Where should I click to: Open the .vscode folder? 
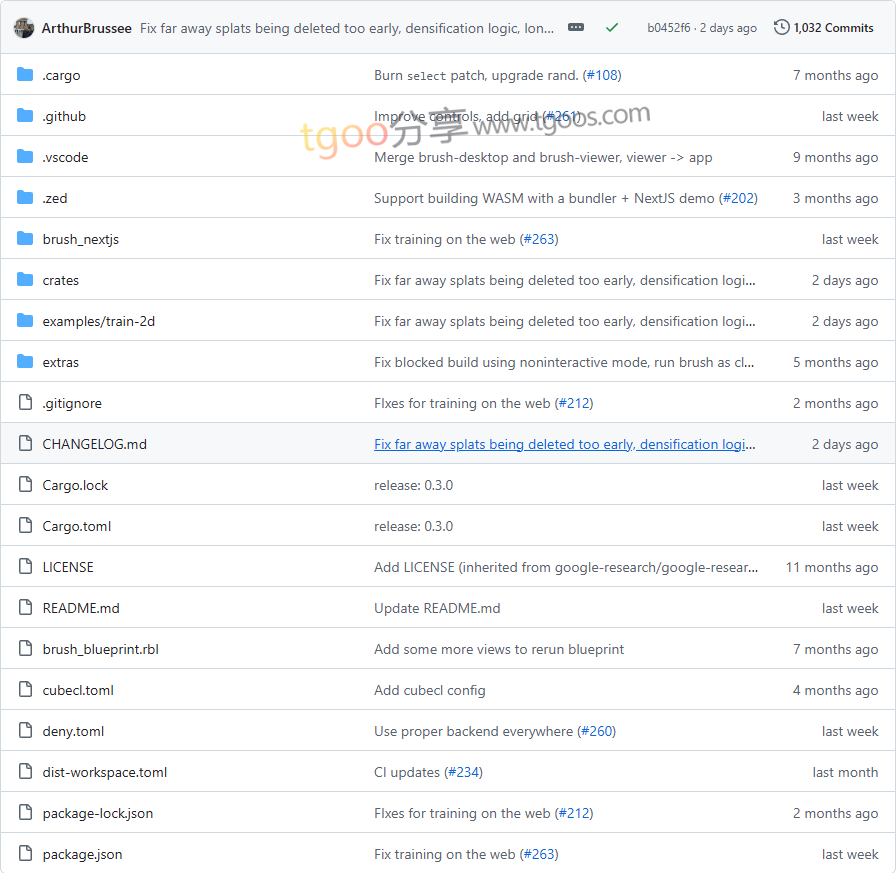(x=65, y=157)
